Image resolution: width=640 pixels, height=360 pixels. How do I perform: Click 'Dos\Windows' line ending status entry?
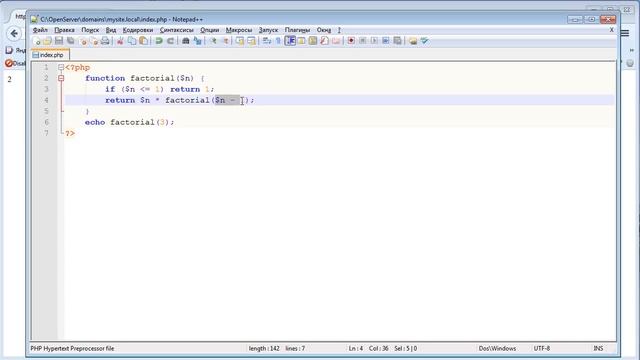coord(497,349)
